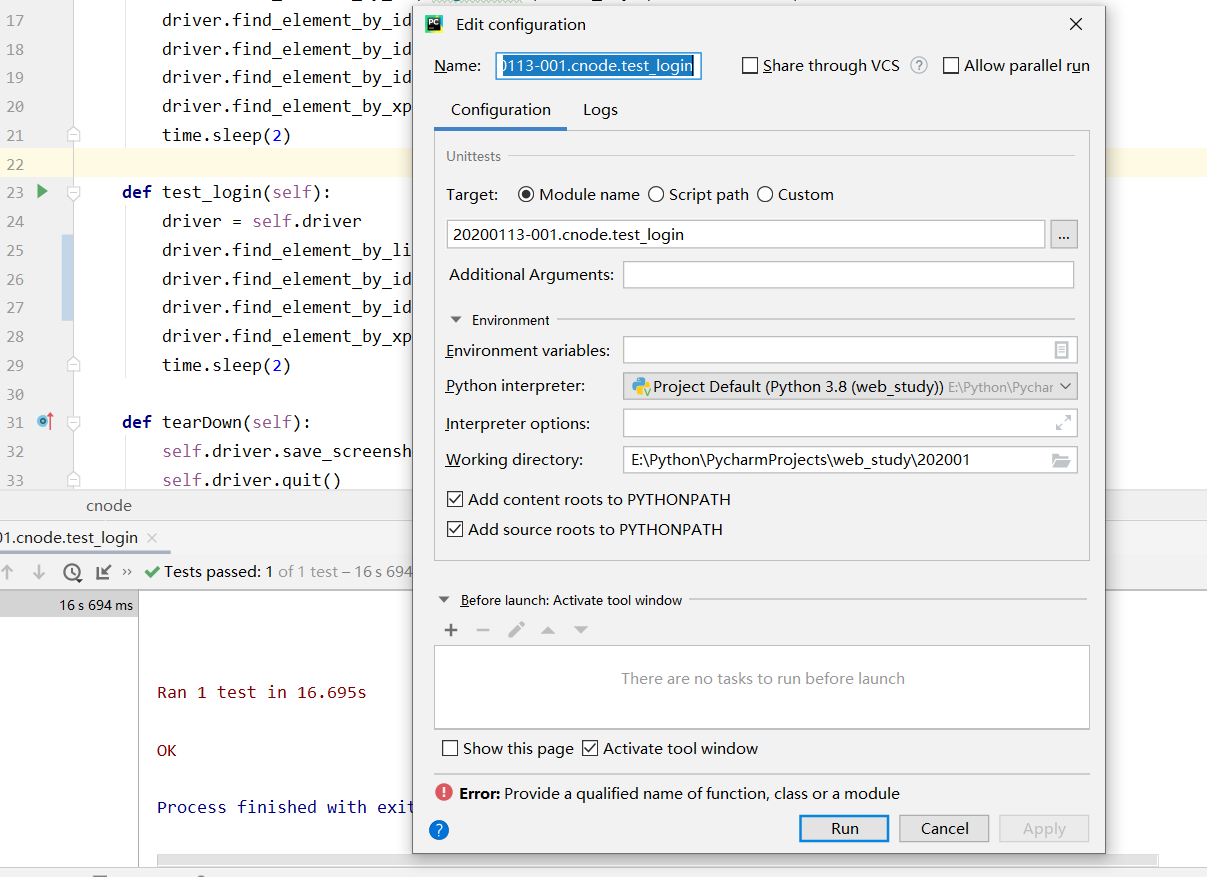Open the Working directory folder picker

(1063, 459)
